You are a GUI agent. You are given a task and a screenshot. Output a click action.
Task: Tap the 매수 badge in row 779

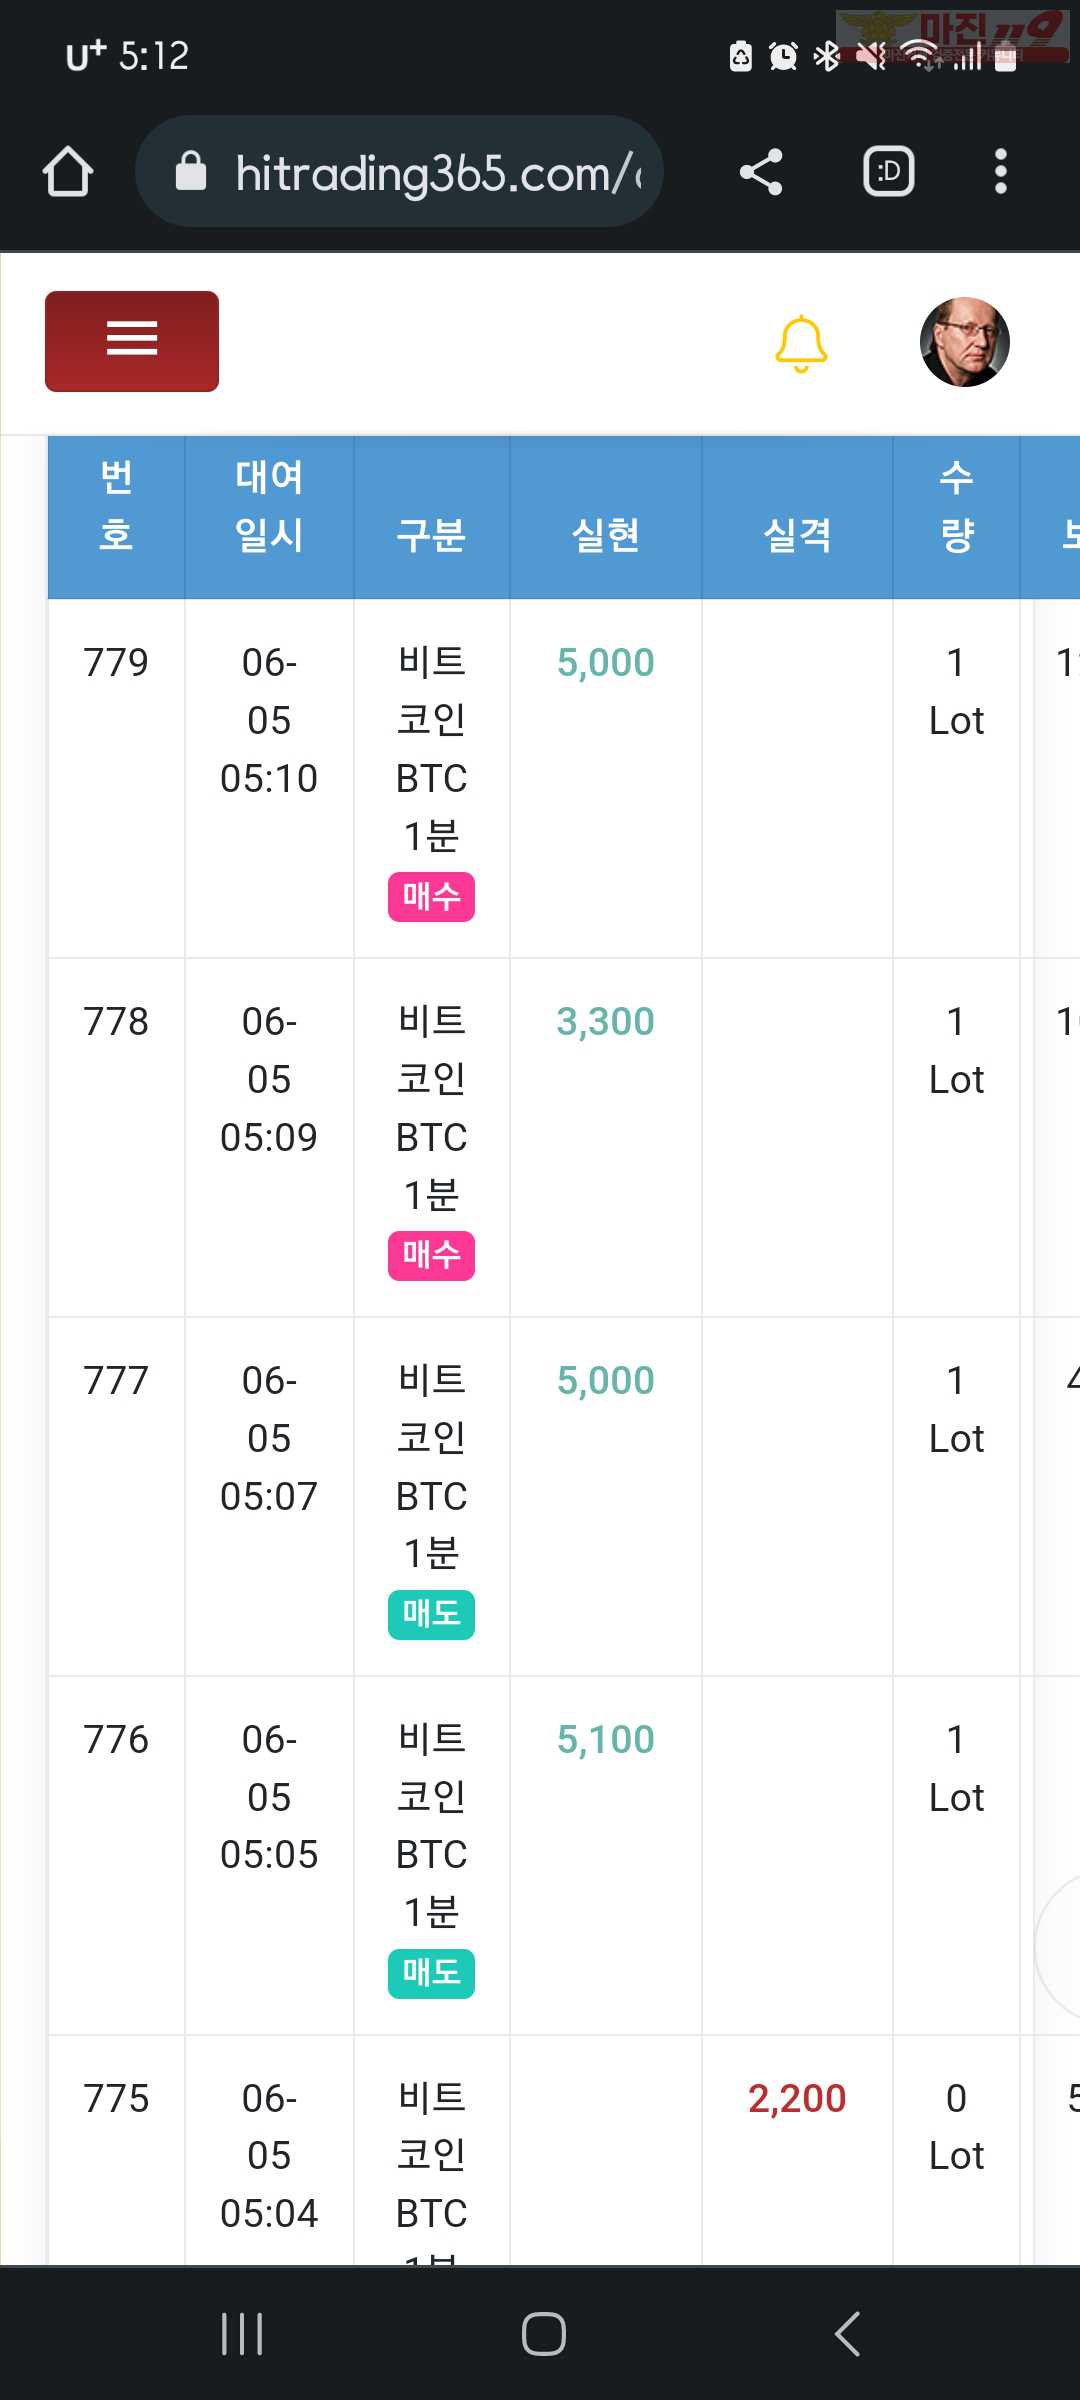click(x=431, y=896)
